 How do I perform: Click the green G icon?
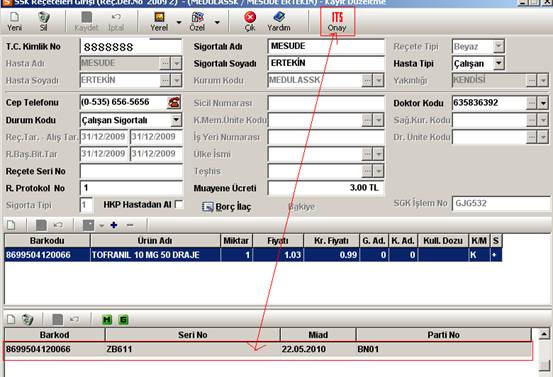point(123,320)
